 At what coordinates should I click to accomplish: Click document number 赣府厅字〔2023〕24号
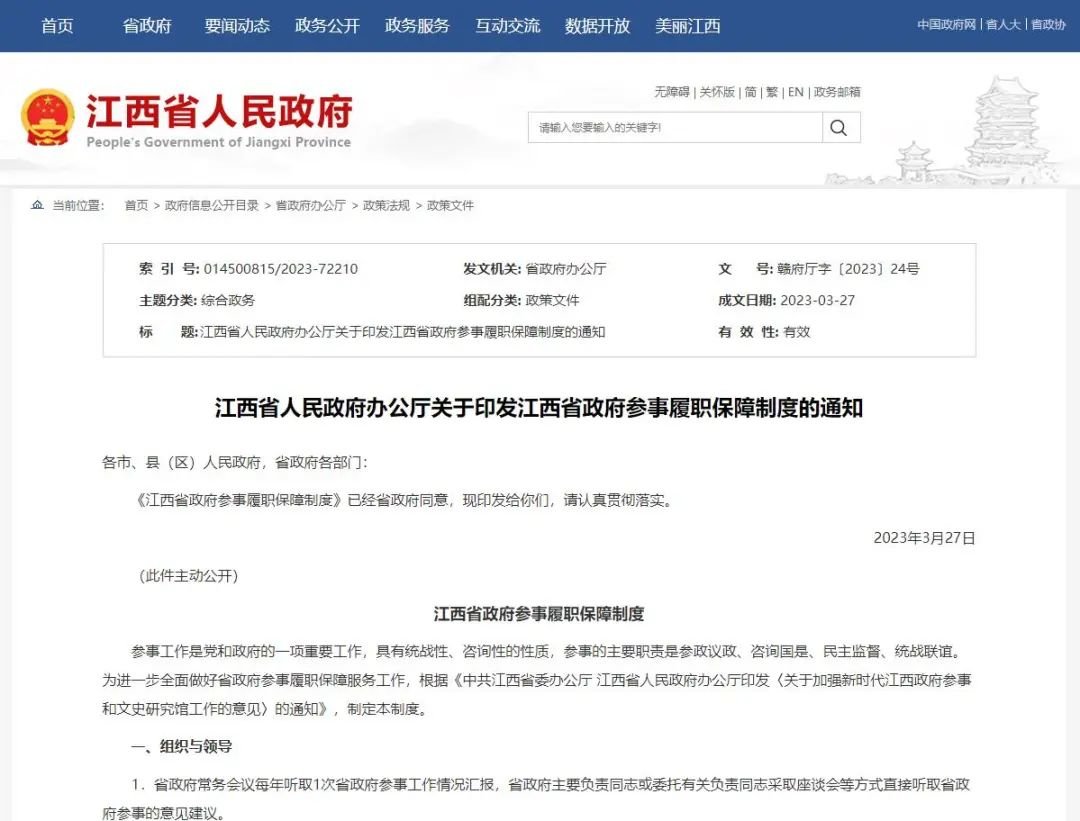pyautogui.click(x=848, y=269)
